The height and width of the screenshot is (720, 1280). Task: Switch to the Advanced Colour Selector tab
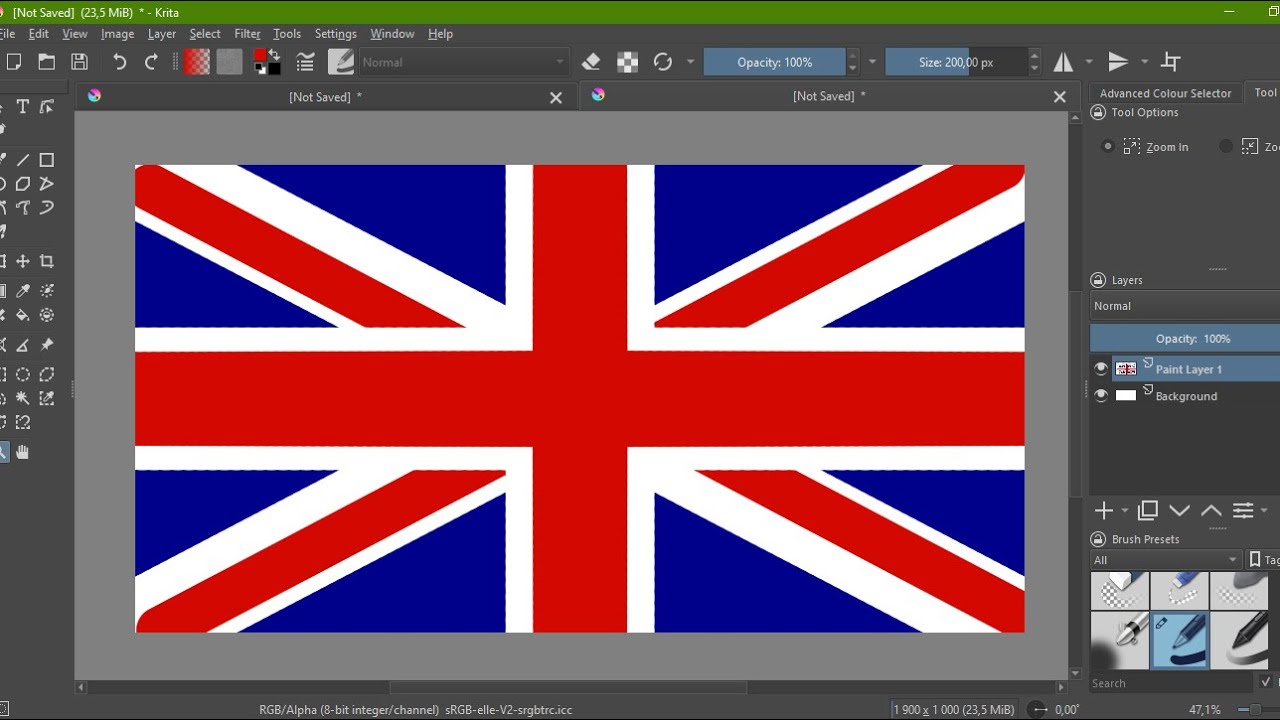pyautogui.click(x=1166, y=93)
